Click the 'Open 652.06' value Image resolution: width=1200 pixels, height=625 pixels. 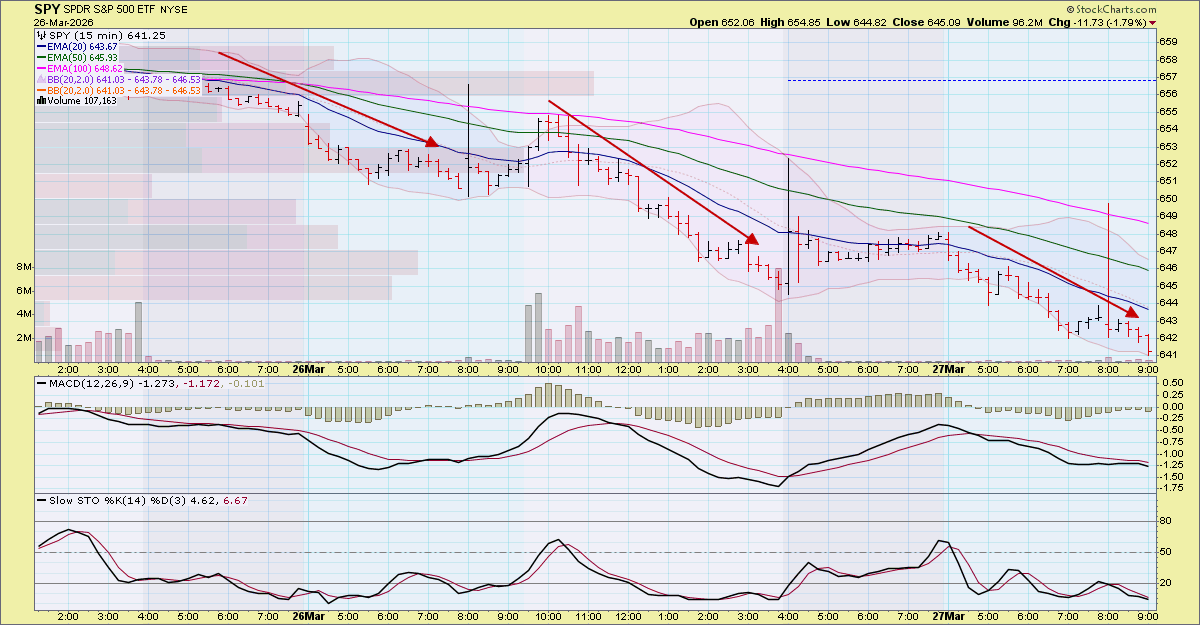pos(721,22)
